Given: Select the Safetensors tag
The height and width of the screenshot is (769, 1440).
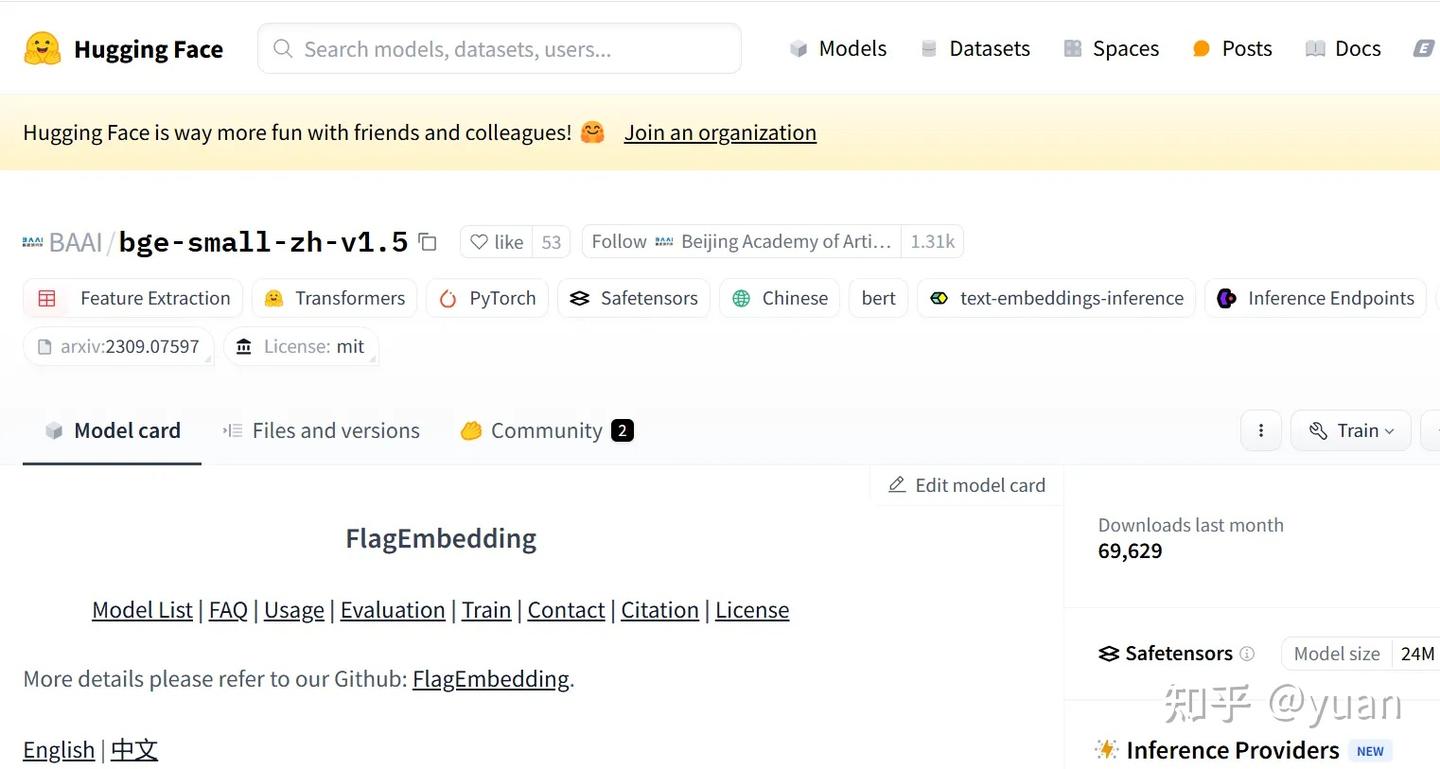Looking at the screenshot, I should pos(633,297).
